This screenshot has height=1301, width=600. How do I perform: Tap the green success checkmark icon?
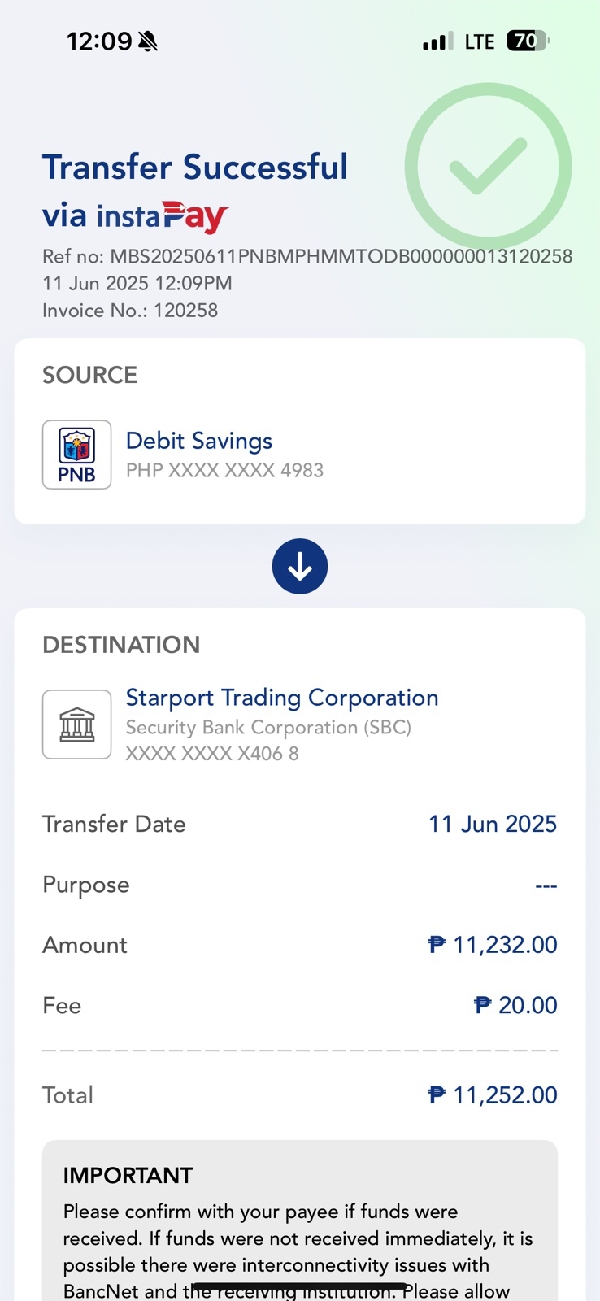pyautogui.click(x=488, y=166)
